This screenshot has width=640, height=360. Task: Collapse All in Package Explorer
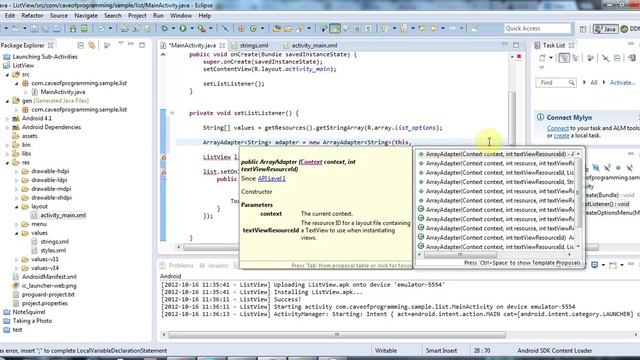pyautogui.click(x=80, y=45)
